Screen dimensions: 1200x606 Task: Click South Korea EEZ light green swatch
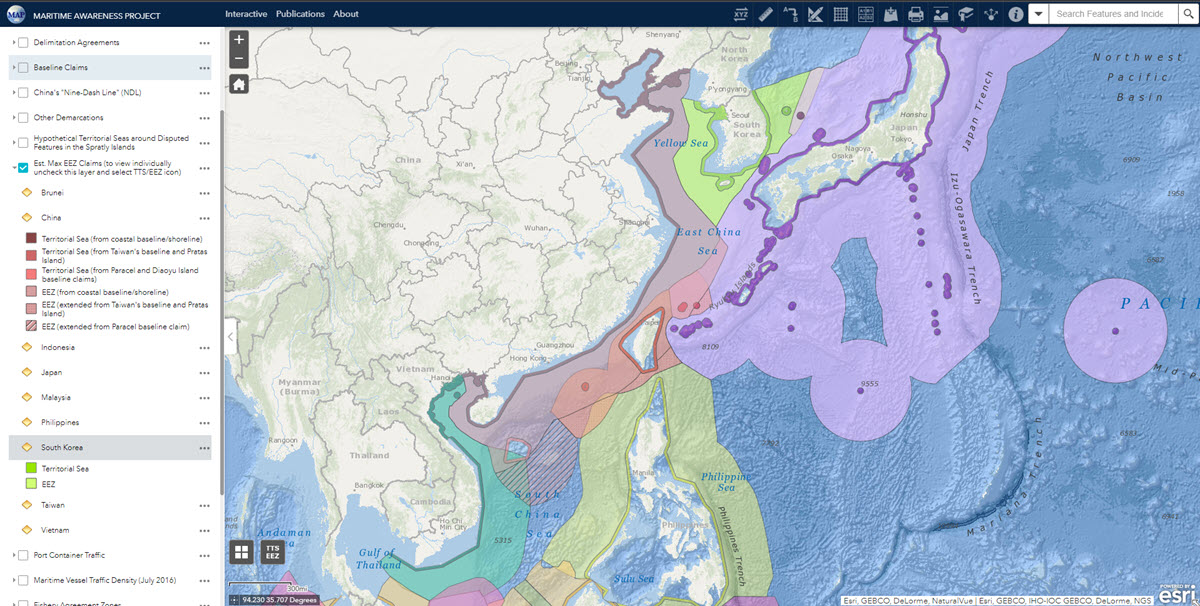coord(31,483)
